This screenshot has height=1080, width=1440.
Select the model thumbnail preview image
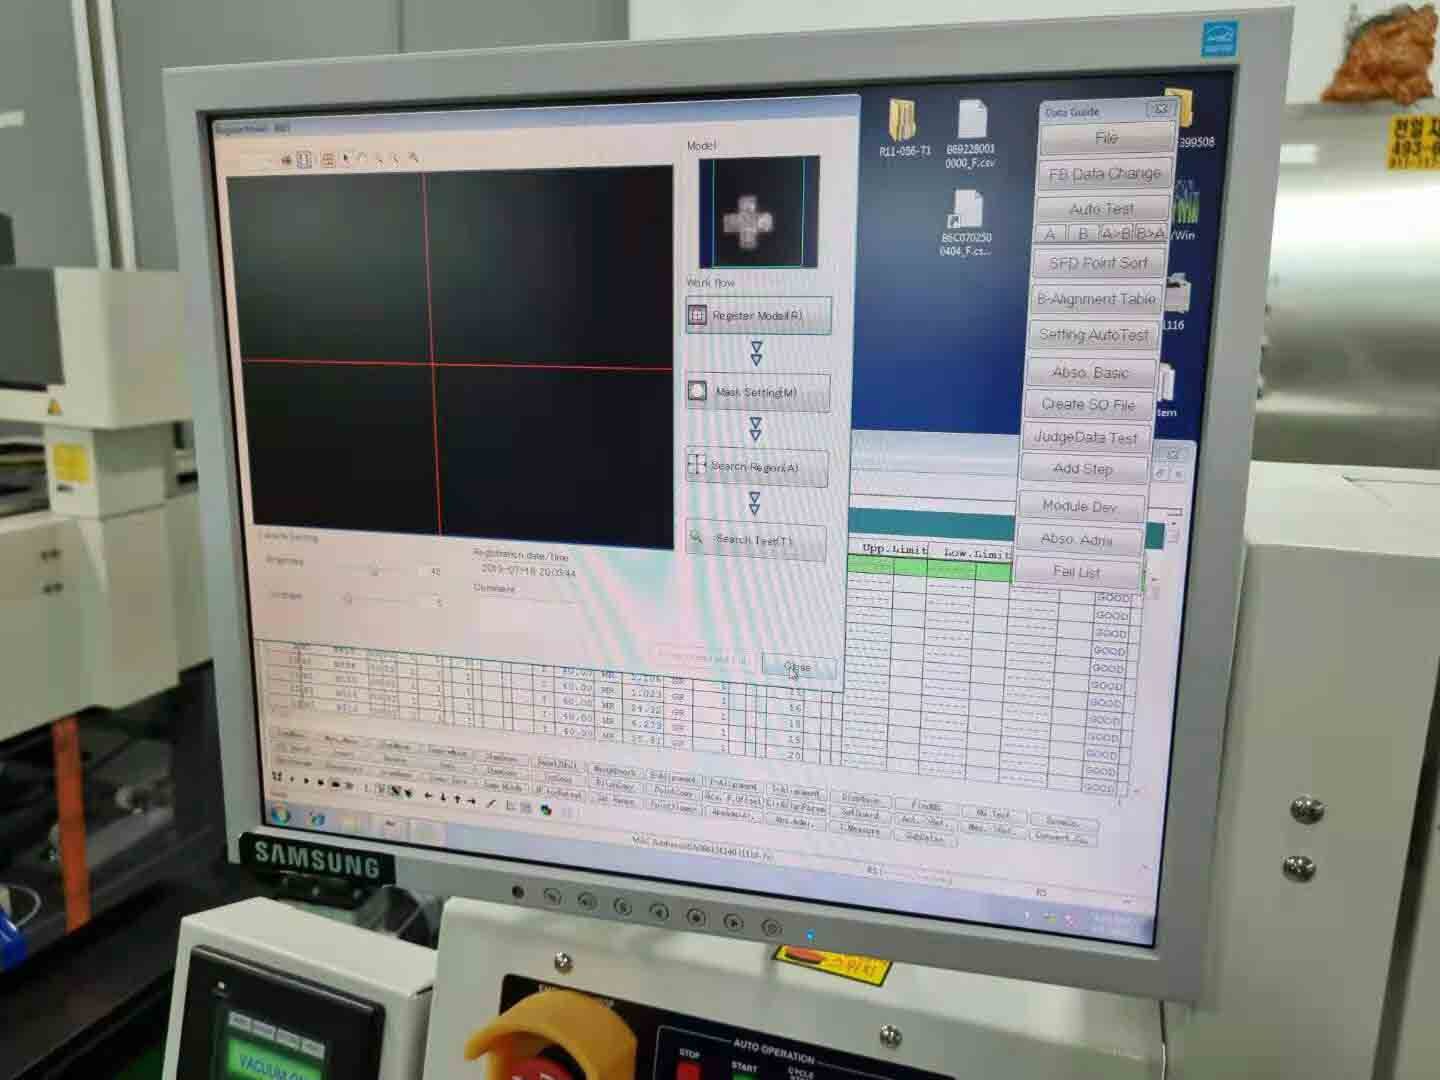click(759, 212)
